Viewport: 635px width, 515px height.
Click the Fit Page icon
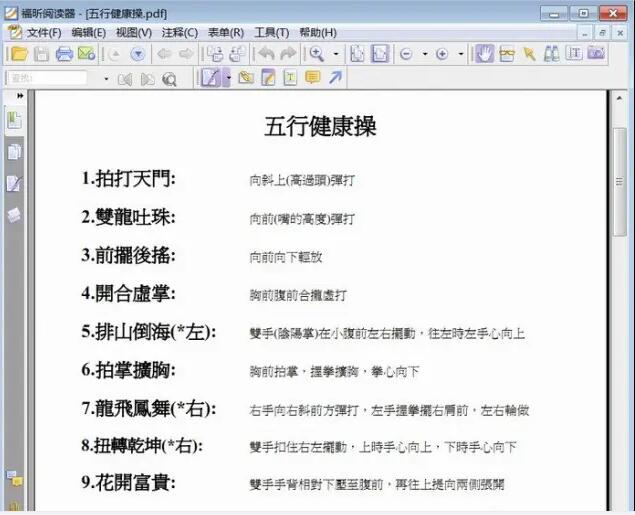pos(357,54)
